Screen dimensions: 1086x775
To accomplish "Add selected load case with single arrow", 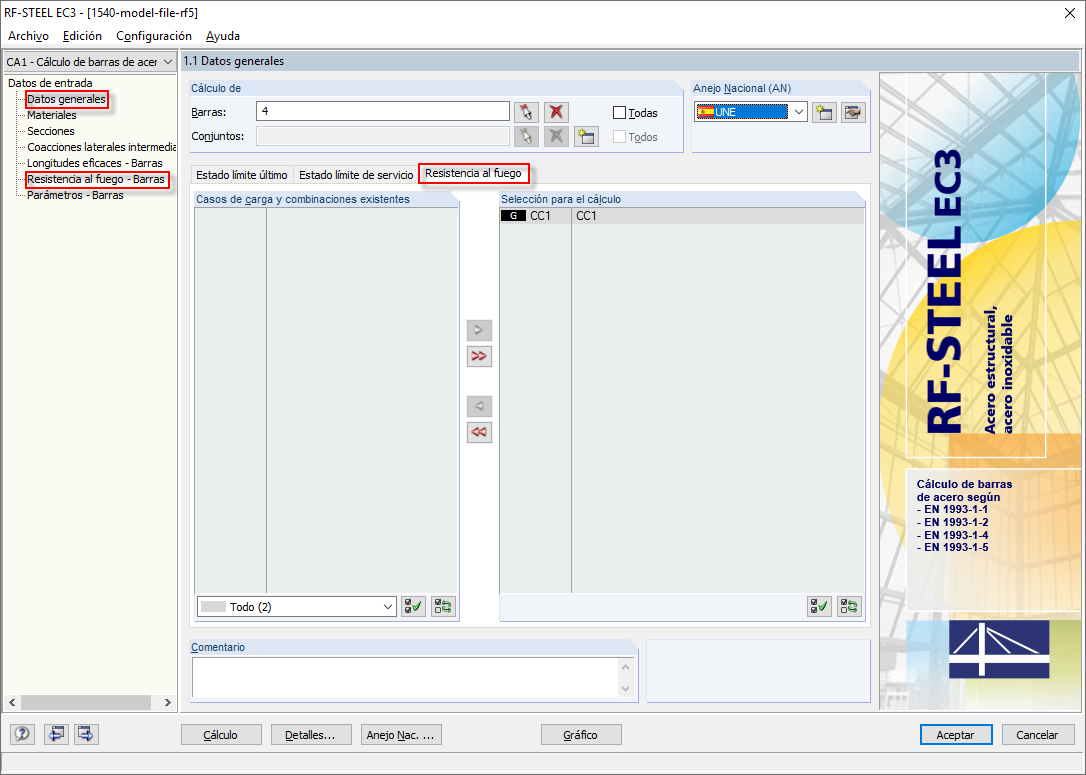I will 479,330.
